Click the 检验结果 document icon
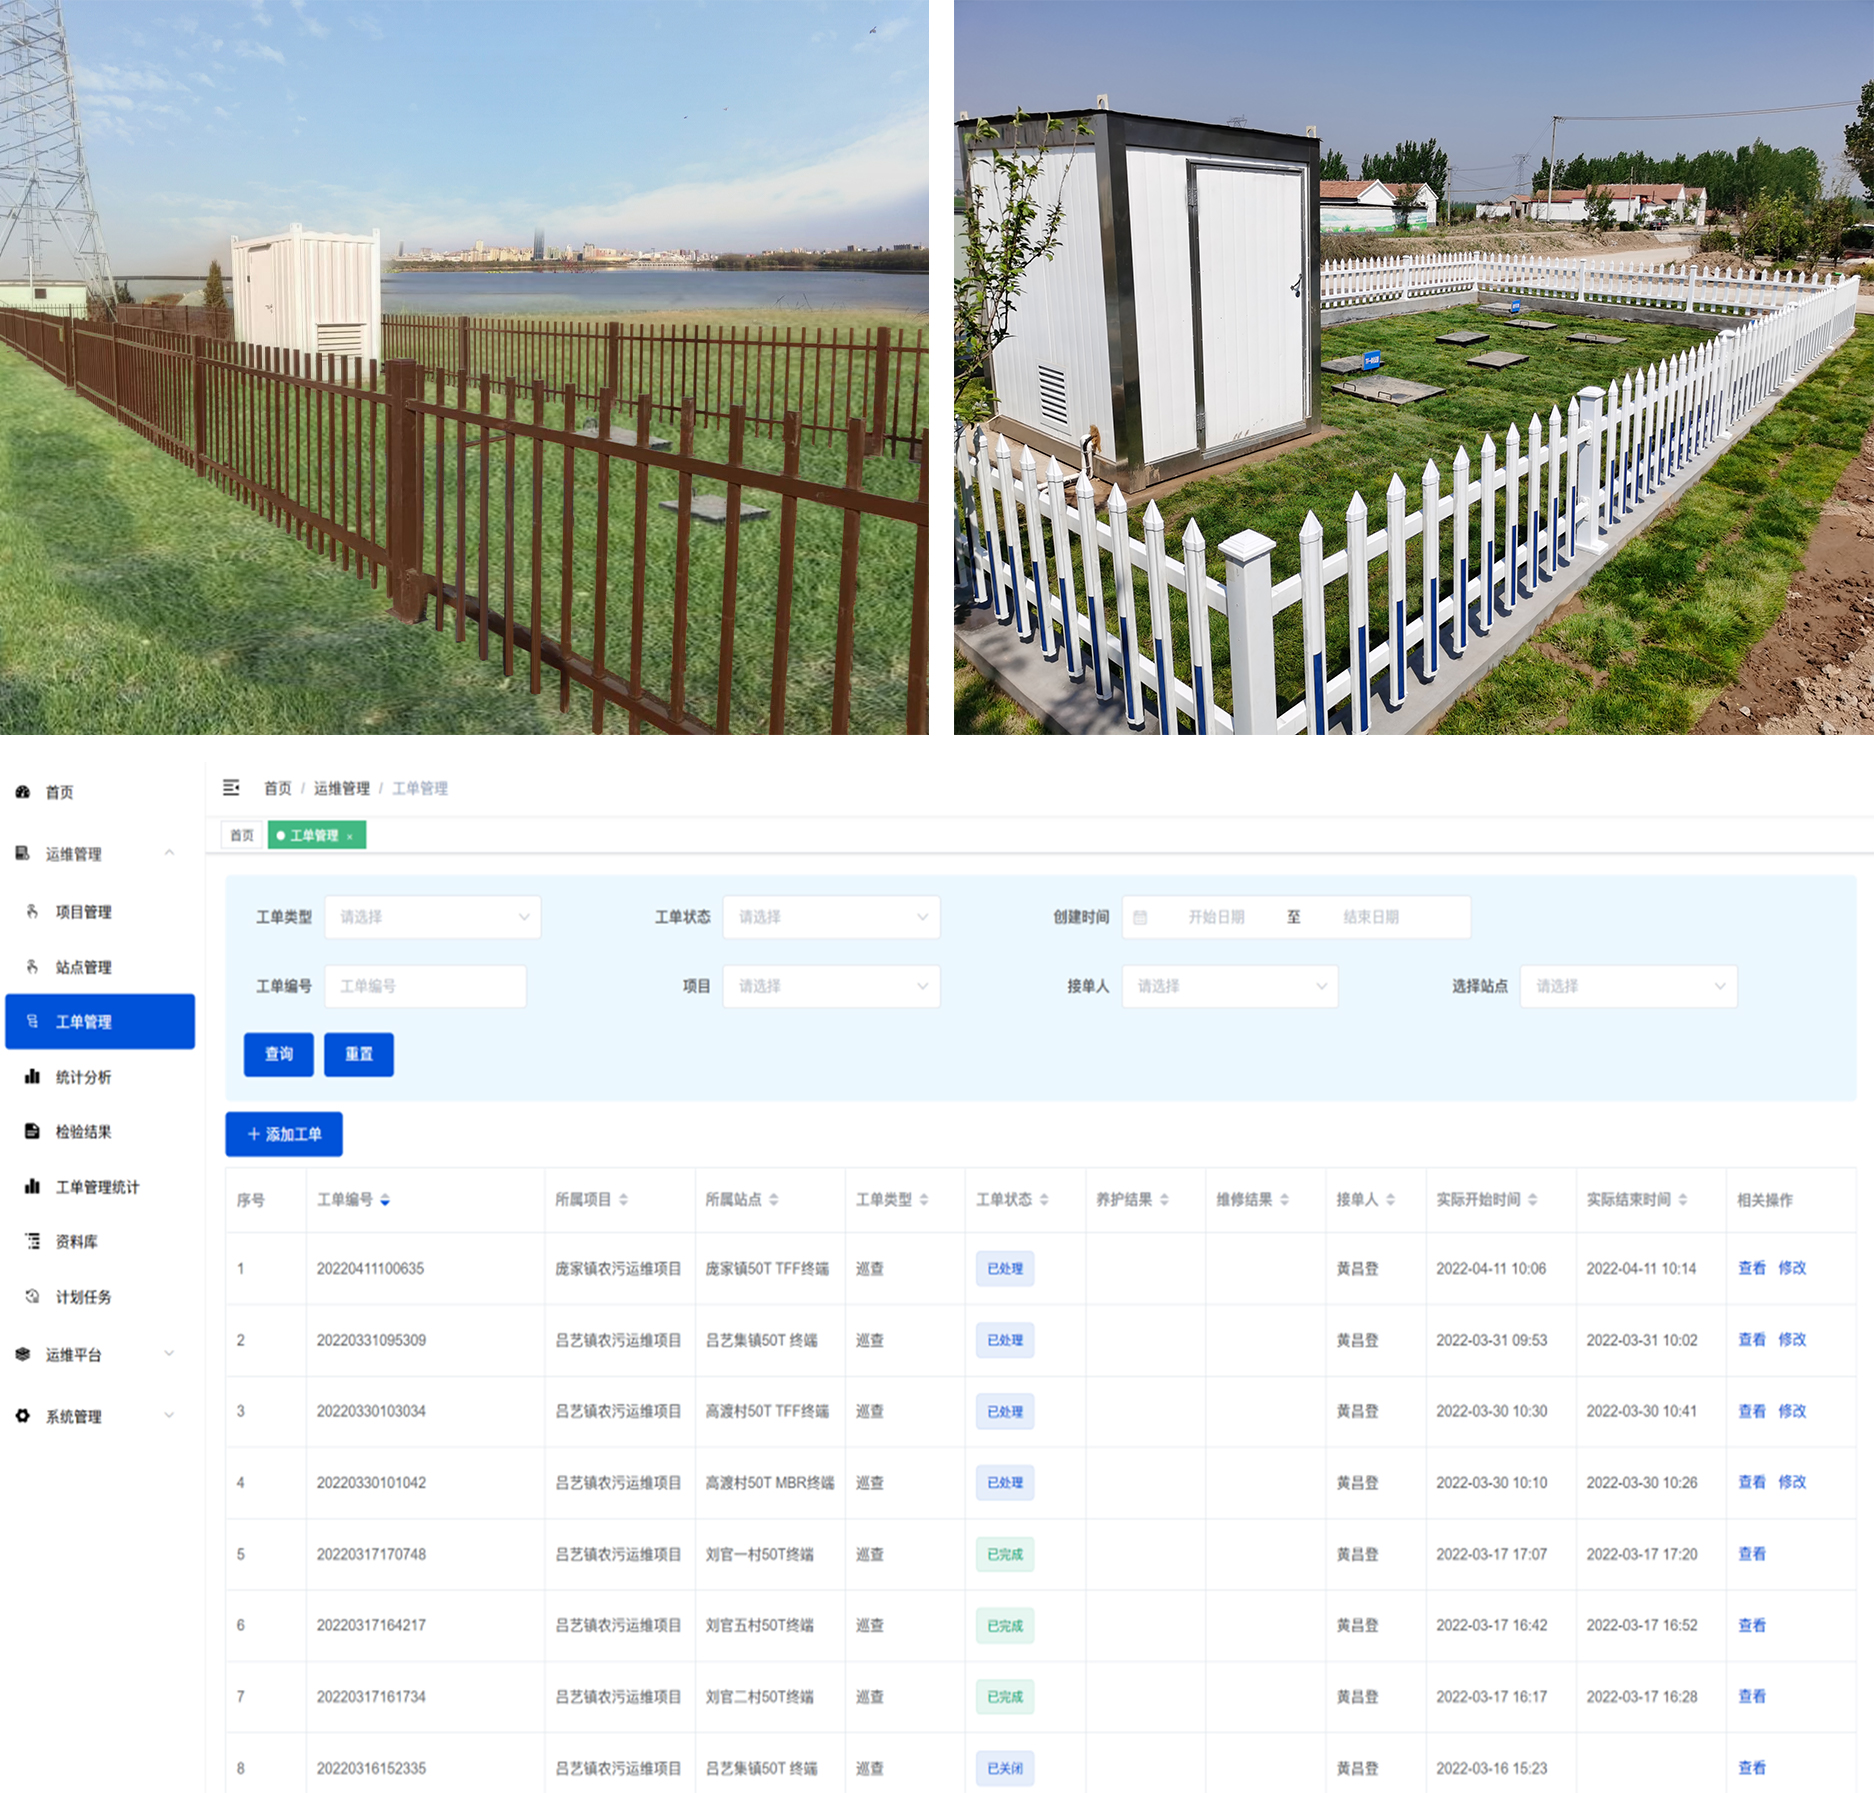 coord(32,1131)
